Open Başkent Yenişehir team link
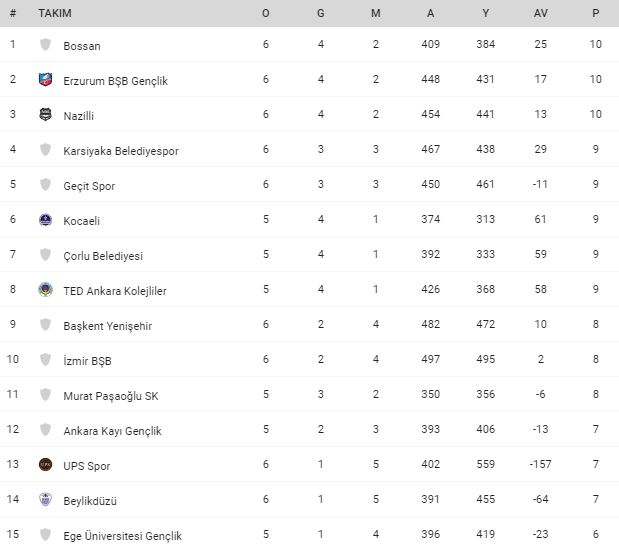619x547 pixels. click(x=107, y=326)
